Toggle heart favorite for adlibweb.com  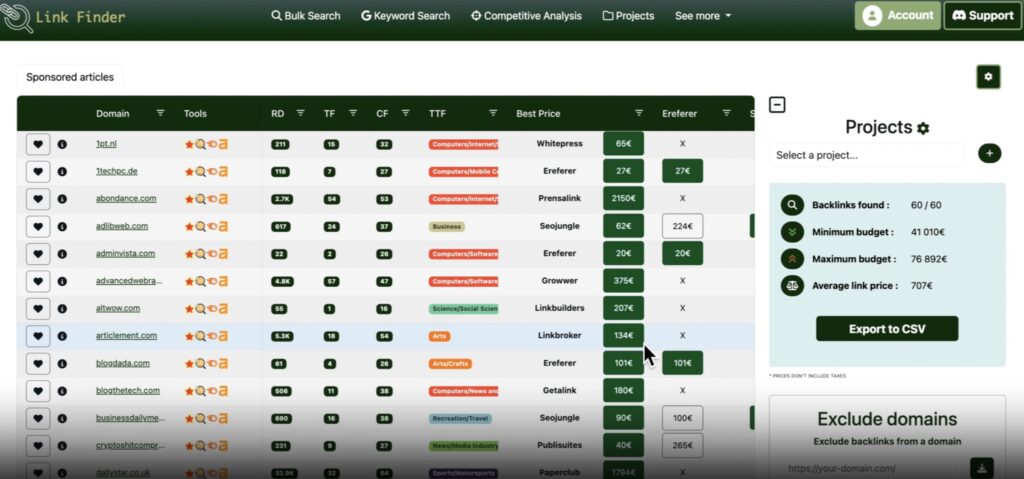[38, 226]
